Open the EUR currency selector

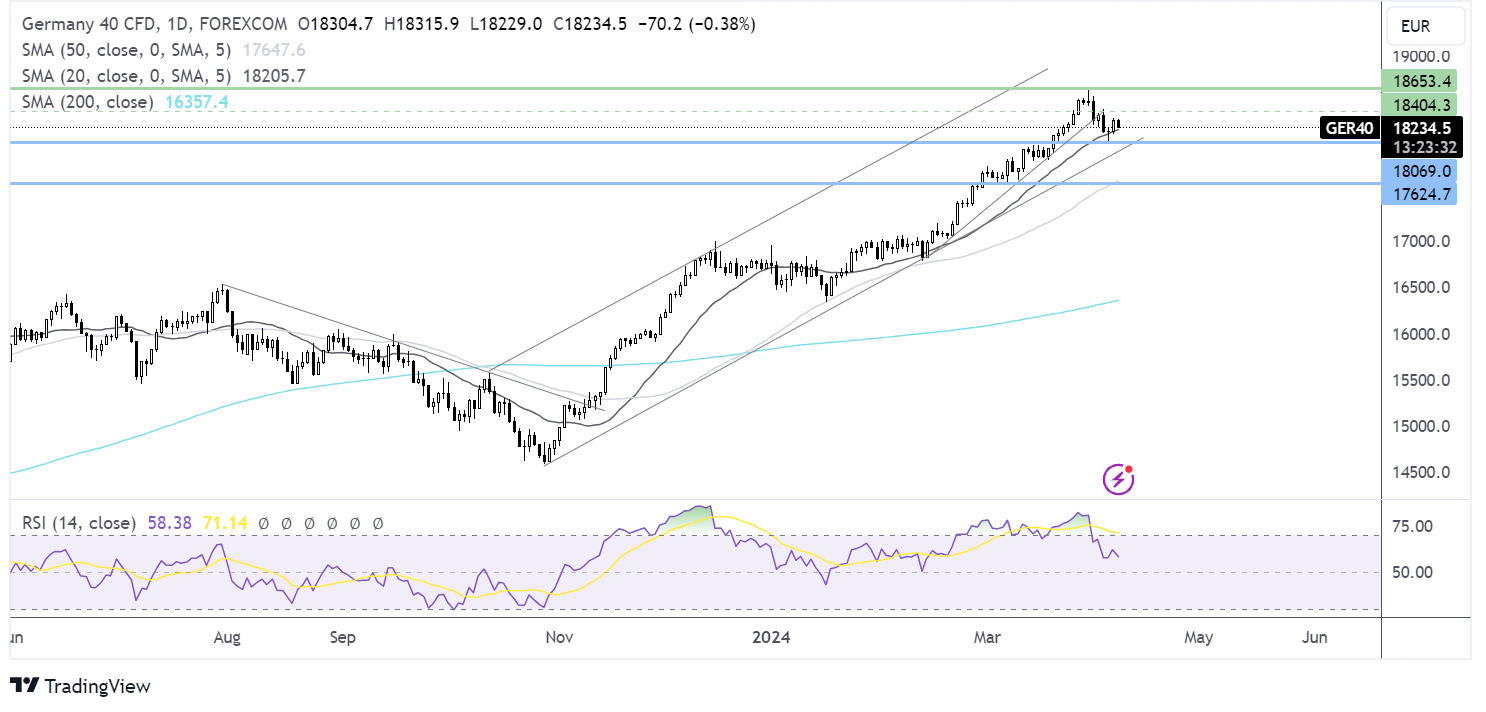tap(1426, 25)
